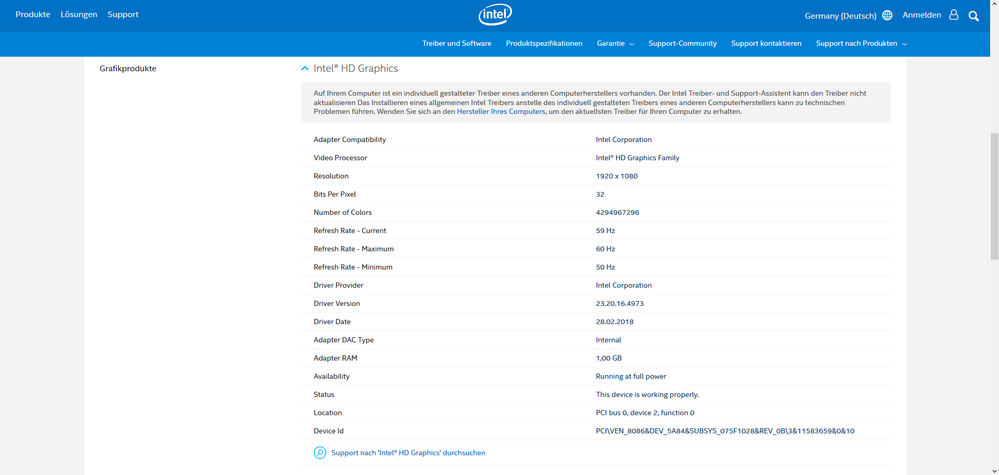Open Support kontaktieren page
The height and width of the screenshot is (475, 999).
point(766,43)
